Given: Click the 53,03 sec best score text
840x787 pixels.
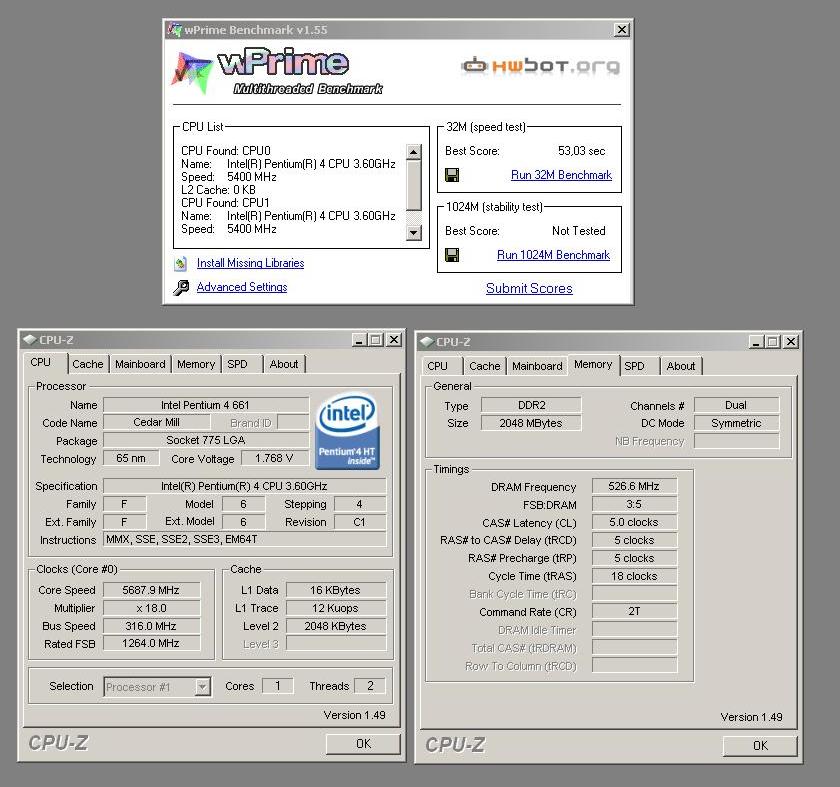Looking at the screenshot, I should pyautogui.click(x=581, y=151).
